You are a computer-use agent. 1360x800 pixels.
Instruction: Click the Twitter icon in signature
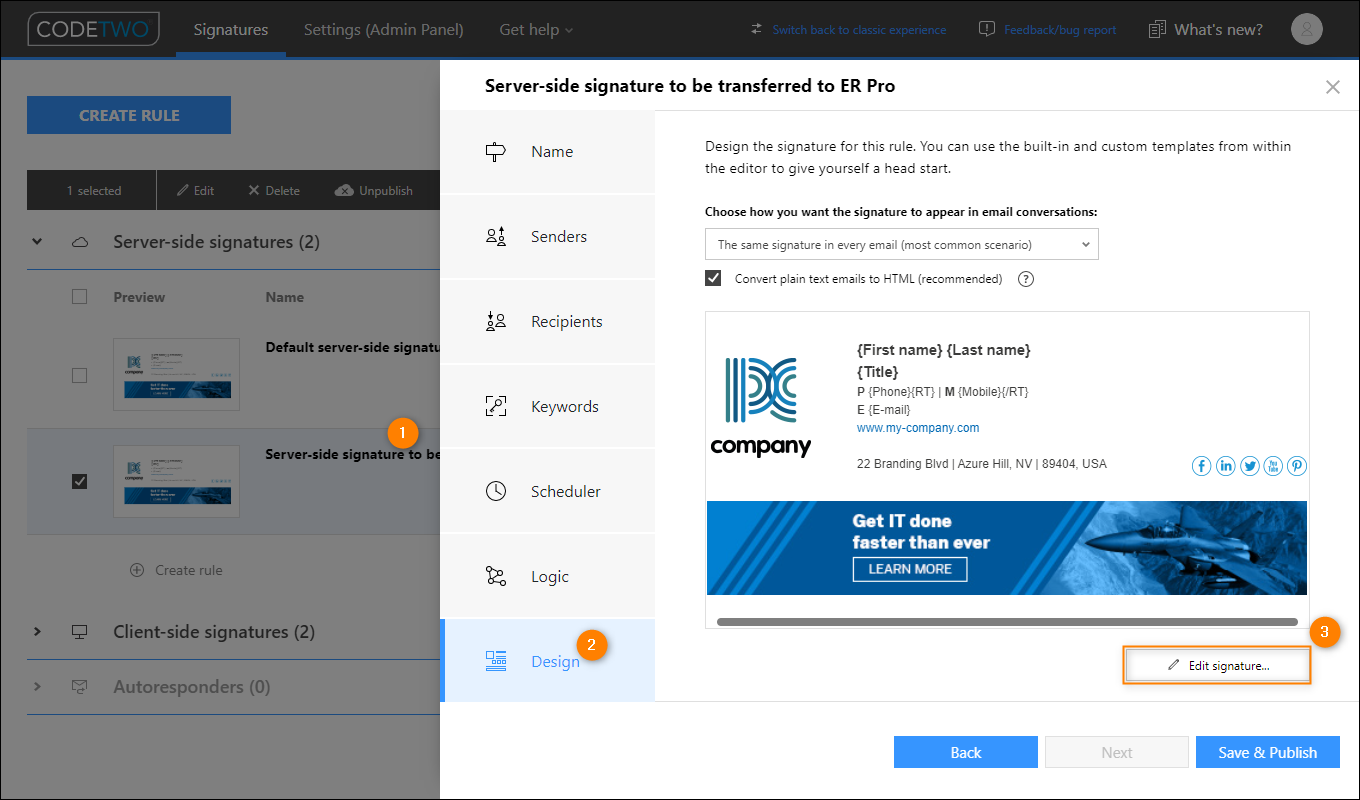1249,466
